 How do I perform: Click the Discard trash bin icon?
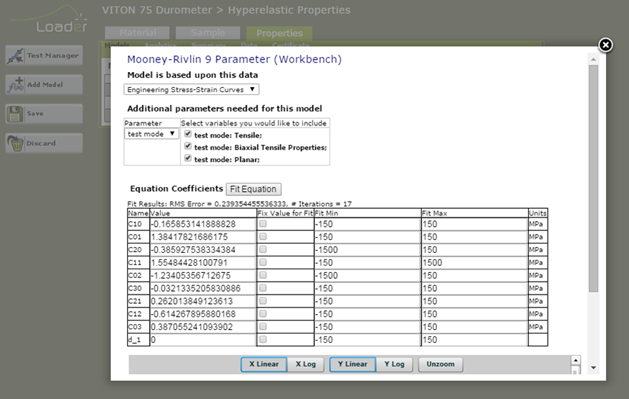[x=16, y=143]
